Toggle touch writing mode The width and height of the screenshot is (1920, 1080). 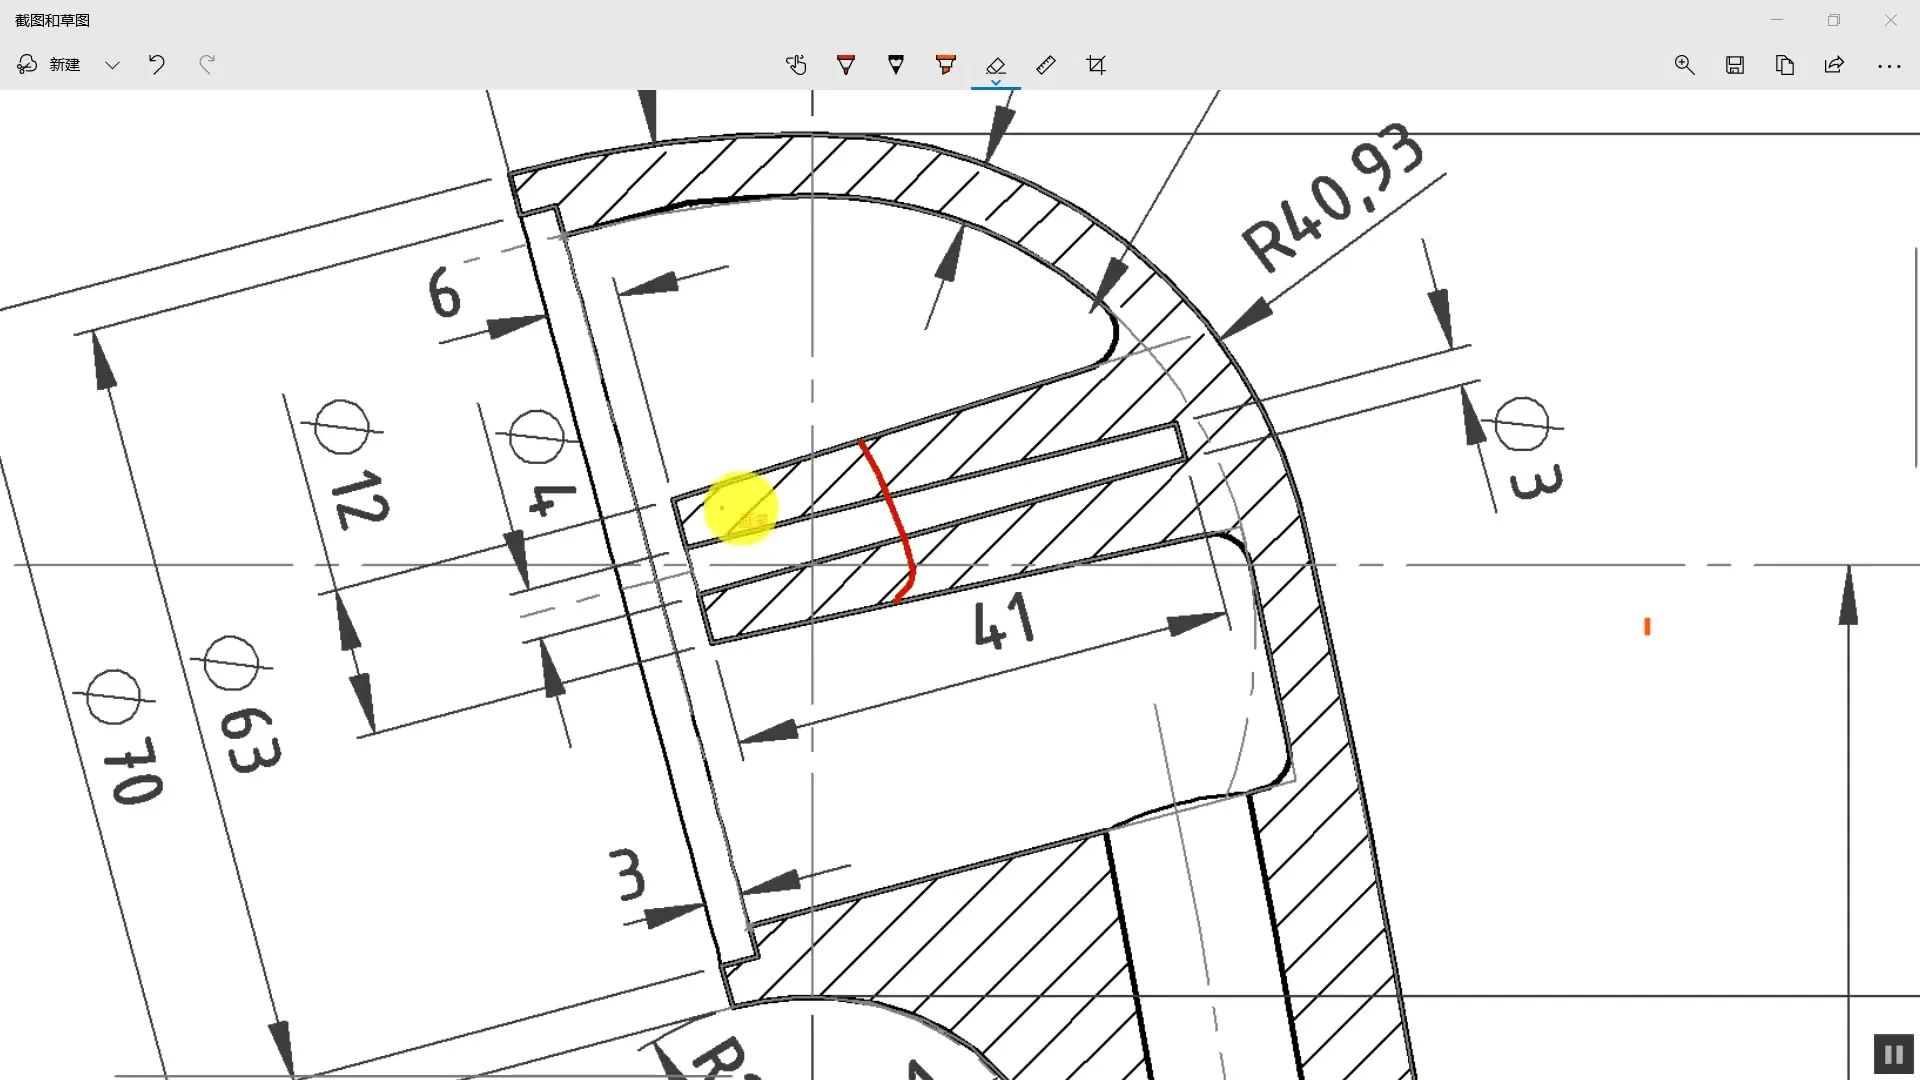pyautogui.click(x=796, y=64)
